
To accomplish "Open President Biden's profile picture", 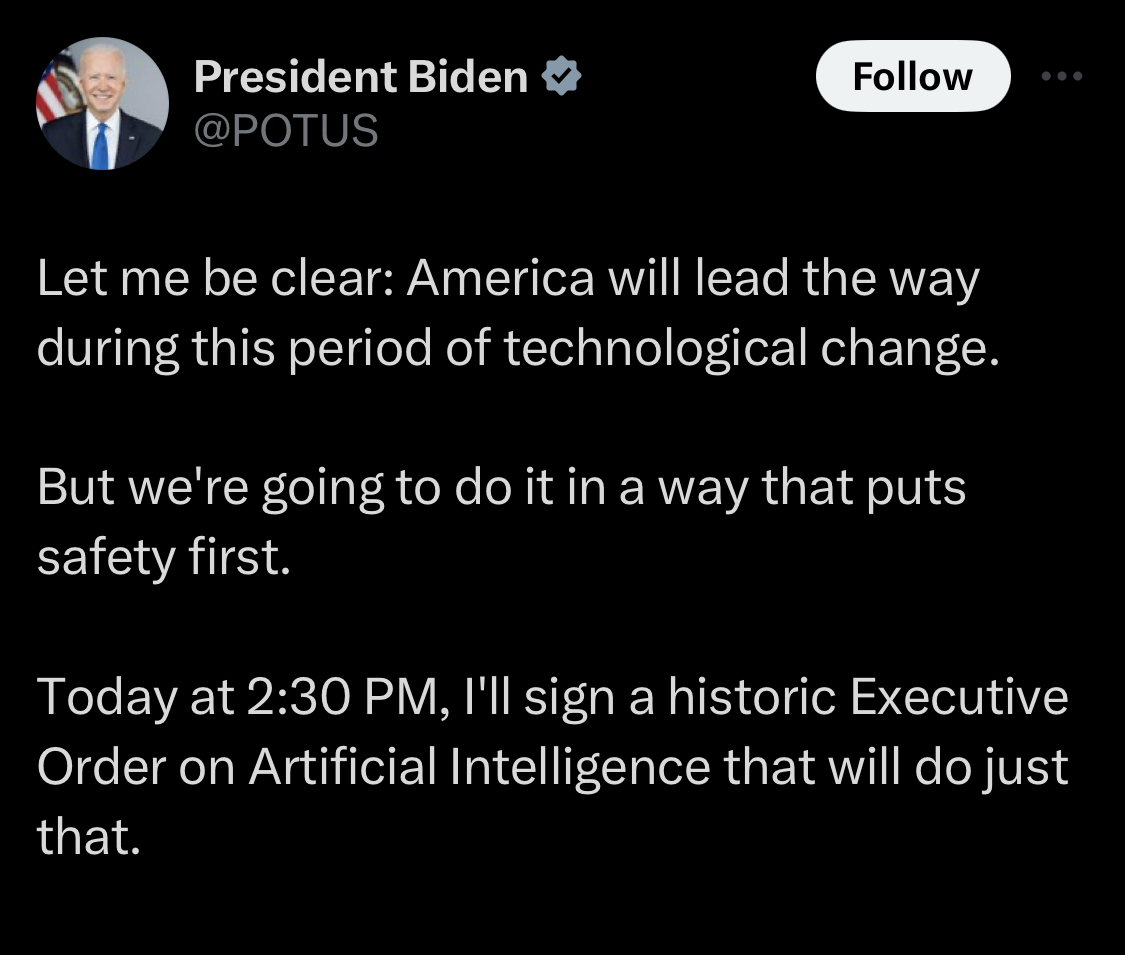I will tap(103, 103).
